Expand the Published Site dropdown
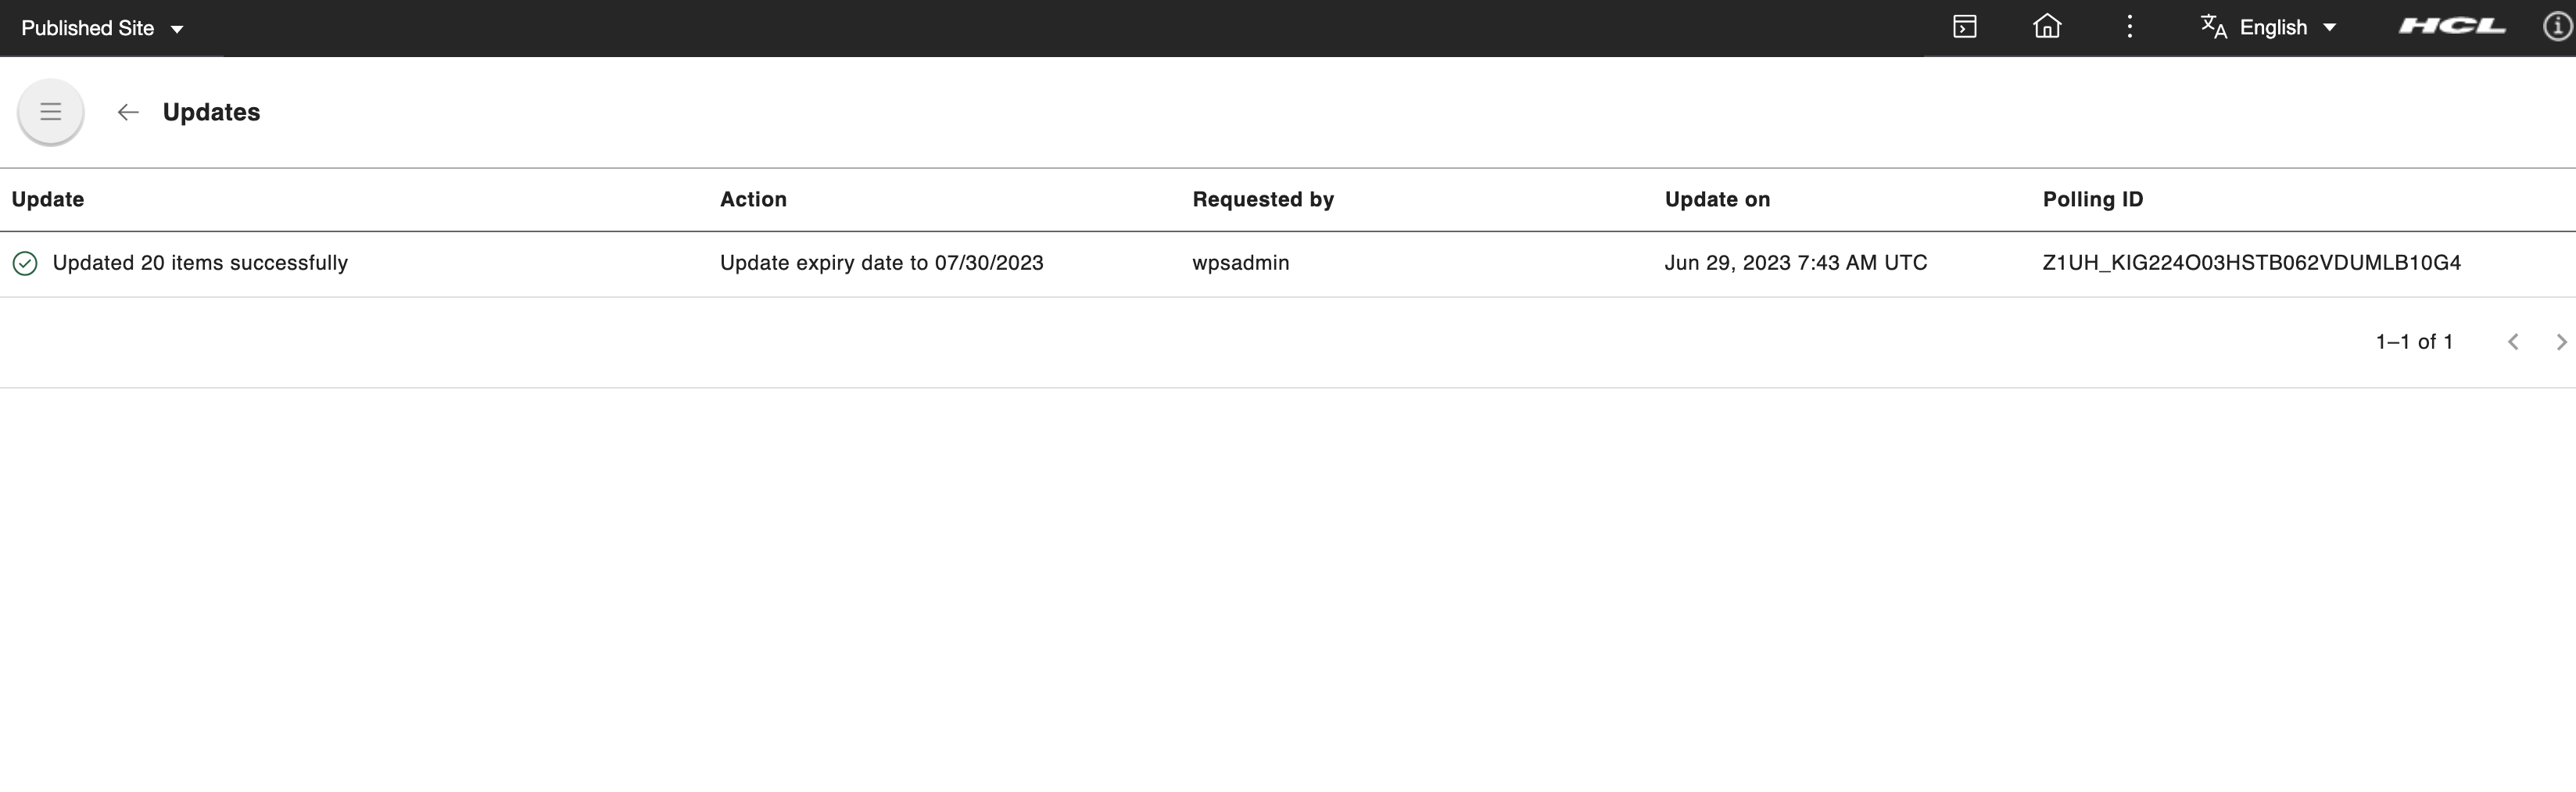Screen dimensions: 2576x792 pyautogui.click(x=102, y=28)
